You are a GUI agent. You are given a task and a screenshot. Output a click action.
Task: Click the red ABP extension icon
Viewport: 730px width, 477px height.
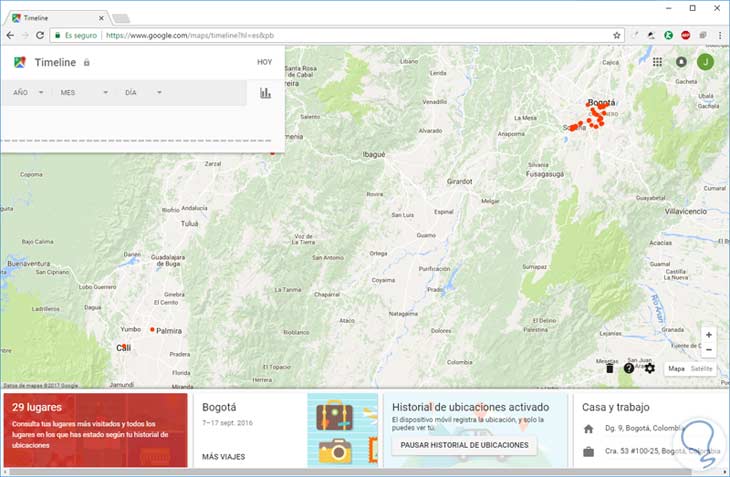686,35
